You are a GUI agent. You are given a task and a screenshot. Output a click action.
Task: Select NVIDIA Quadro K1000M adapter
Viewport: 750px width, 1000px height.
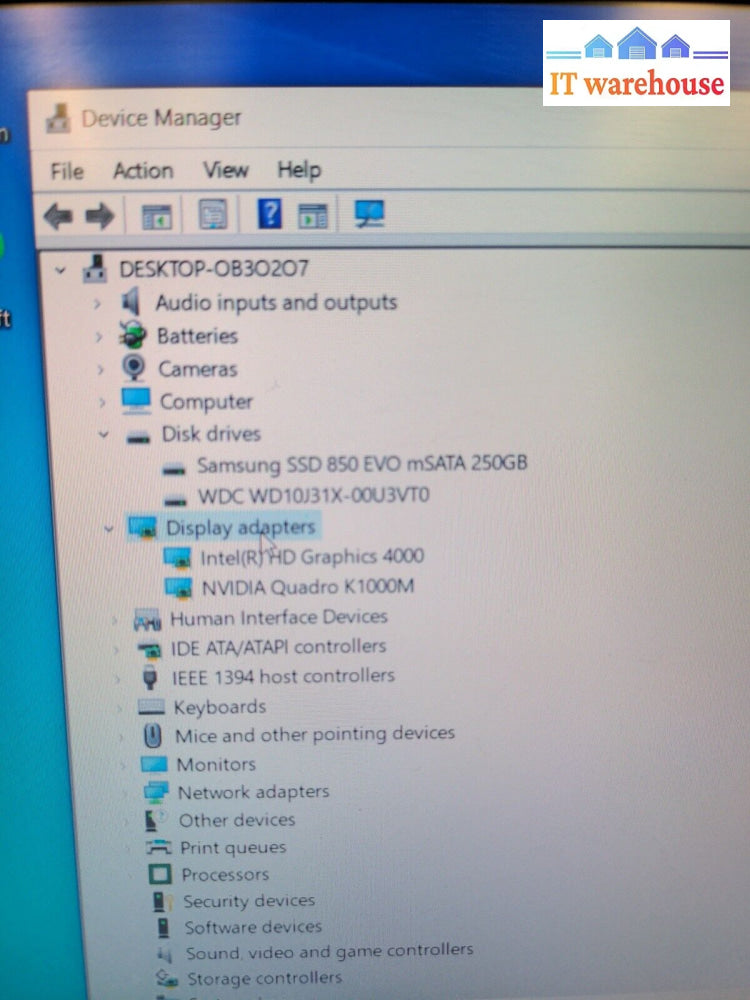click(x=307, y=586)
